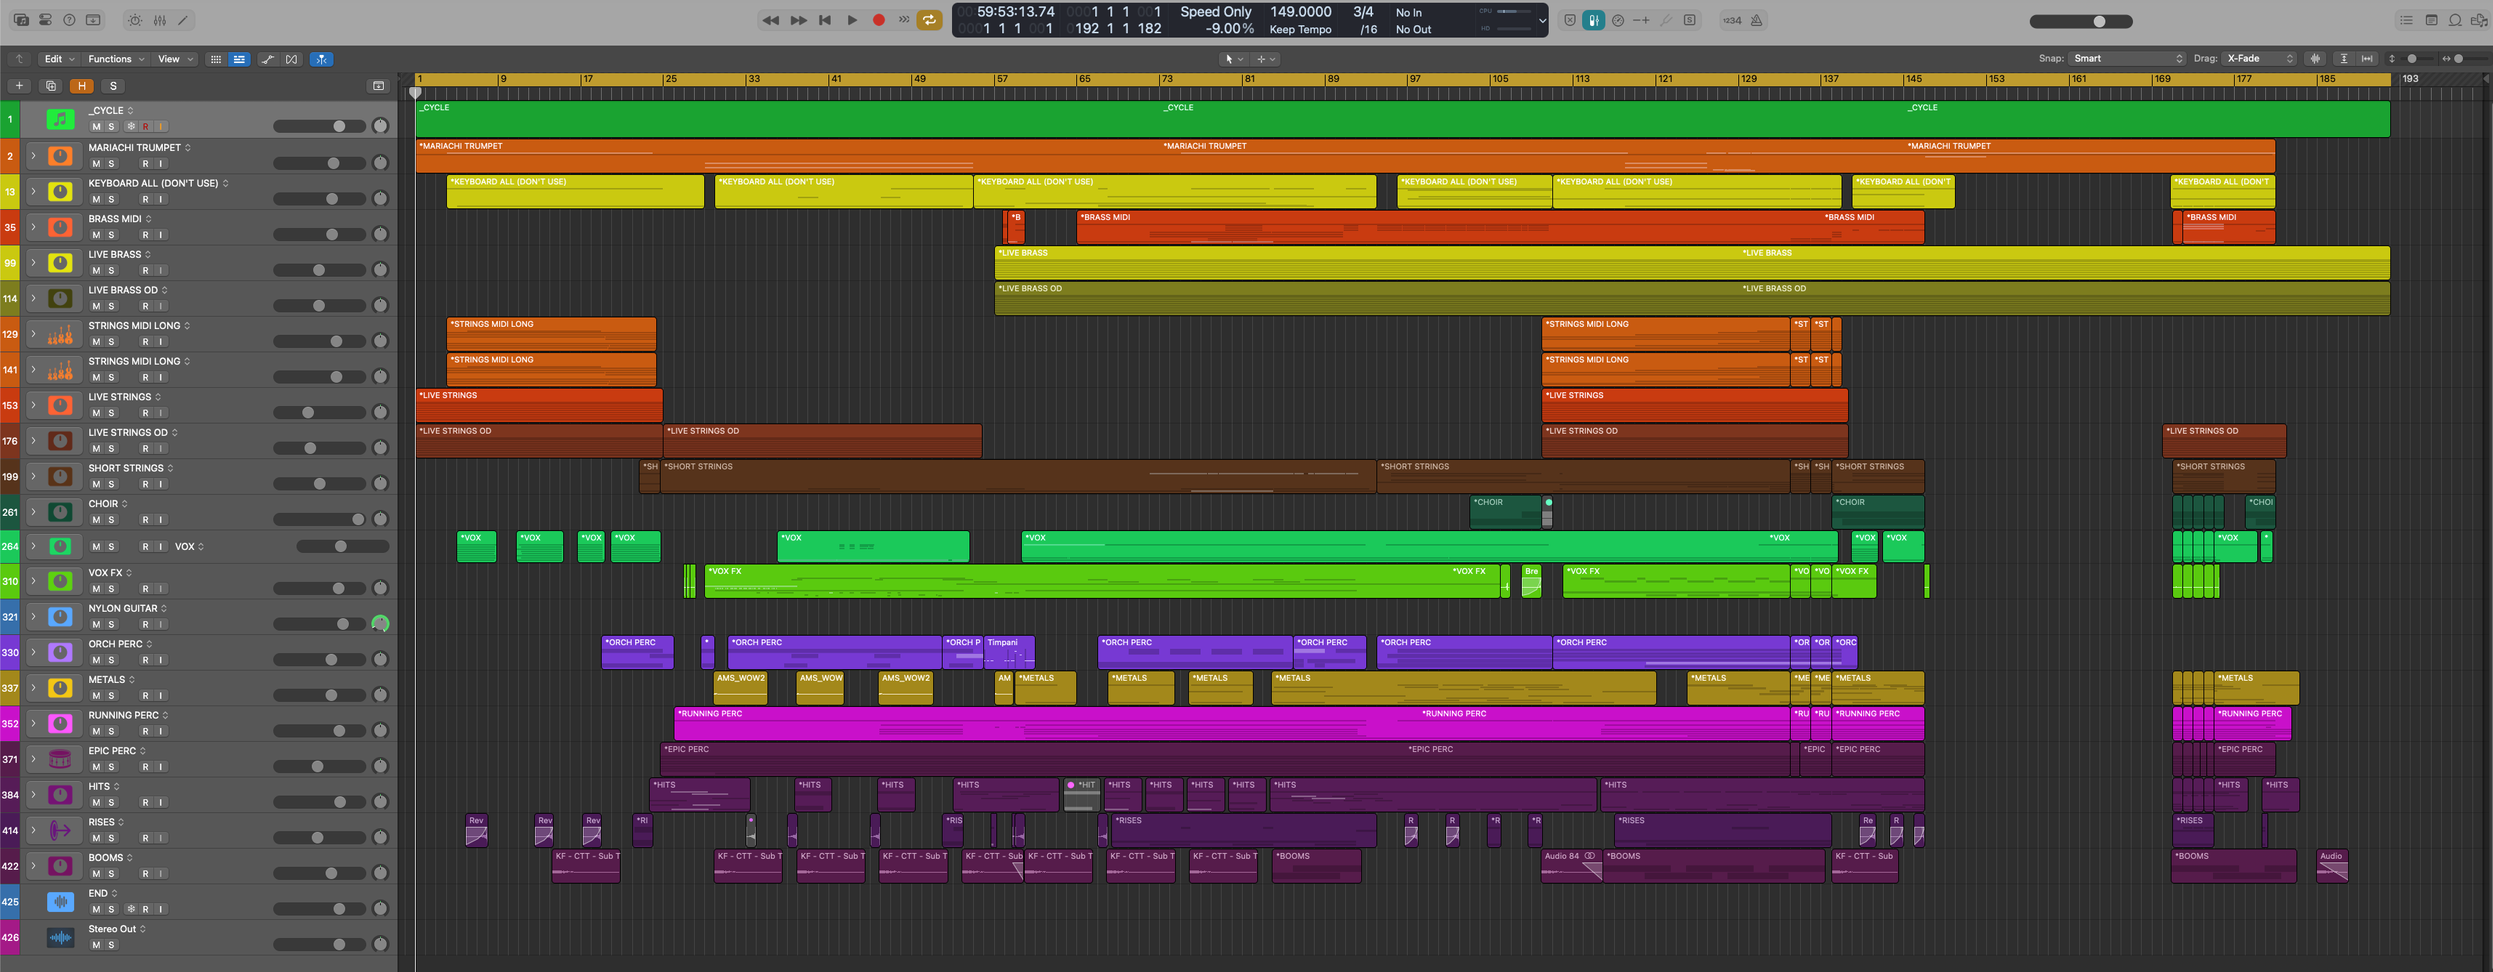The width and height of the screenshot is (2493, 972).
Task: Open the media Browsers panel
Action: [2479, 20]
